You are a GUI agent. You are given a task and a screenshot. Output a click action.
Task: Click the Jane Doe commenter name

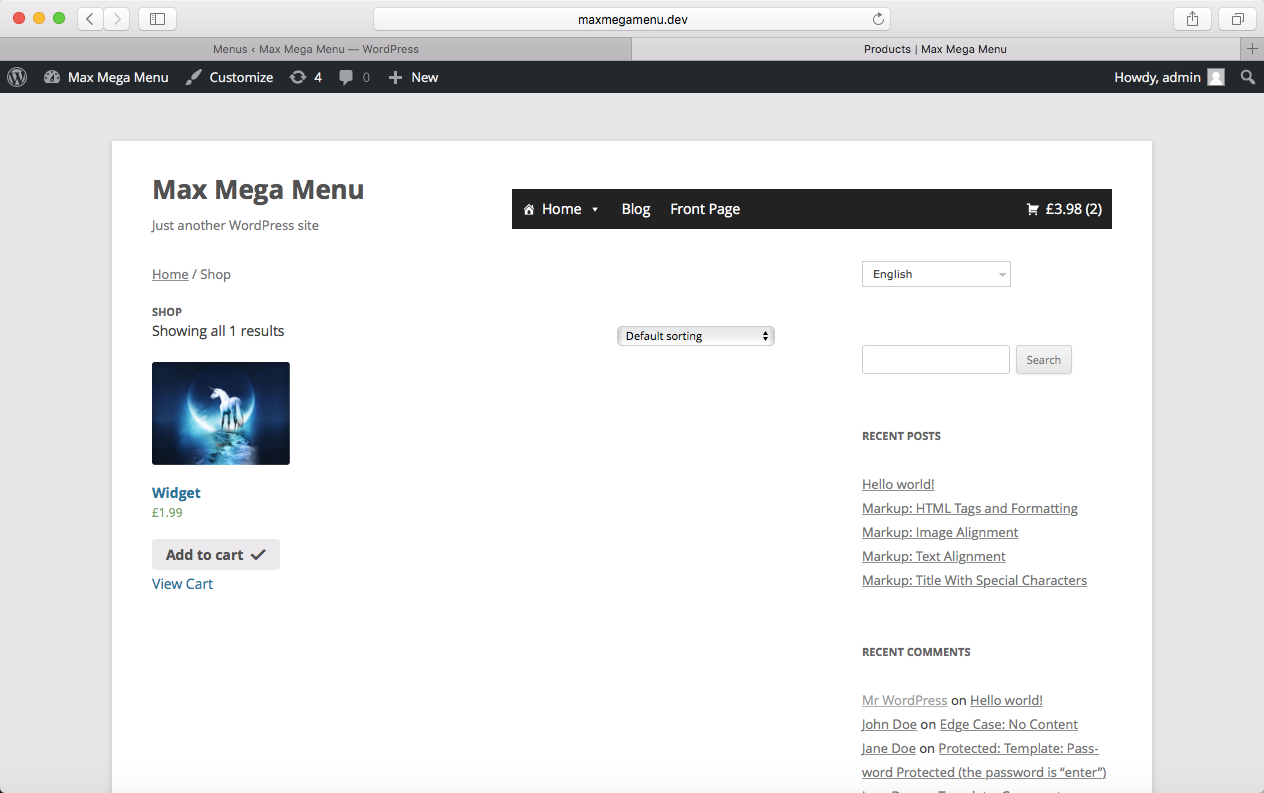click(x=889, y=748)
